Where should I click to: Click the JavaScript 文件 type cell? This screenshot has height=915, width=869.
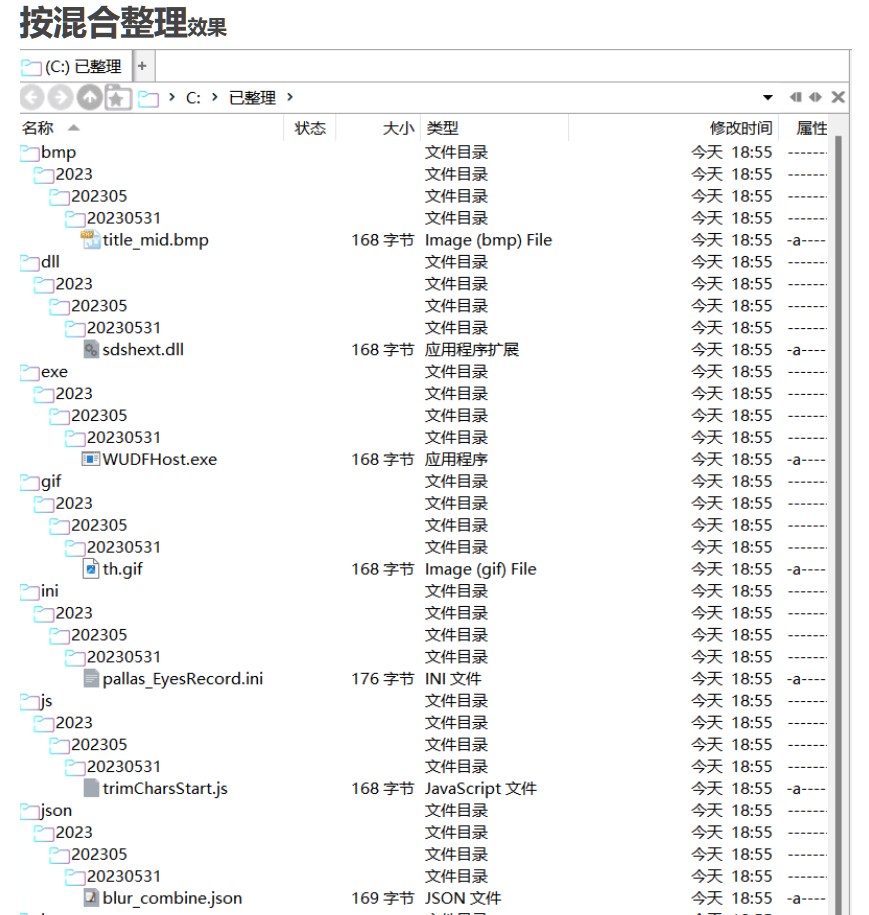click(480, 788)
